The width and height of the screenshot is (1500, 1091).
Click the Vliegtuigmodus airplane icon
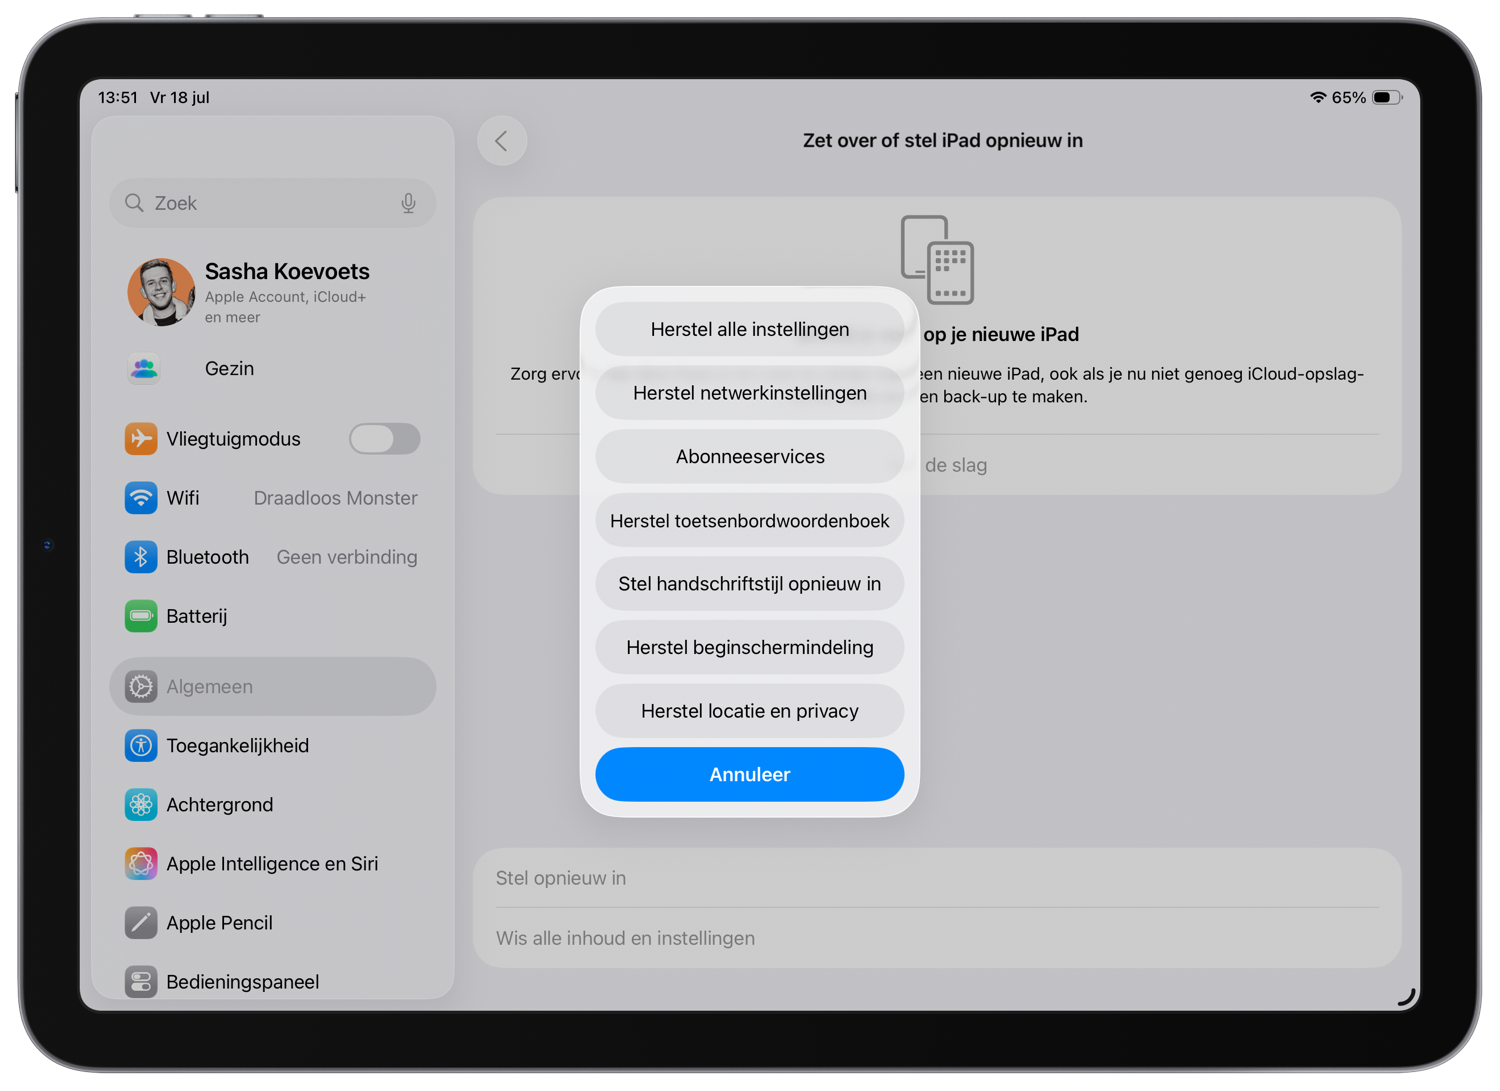pos(141,438)
